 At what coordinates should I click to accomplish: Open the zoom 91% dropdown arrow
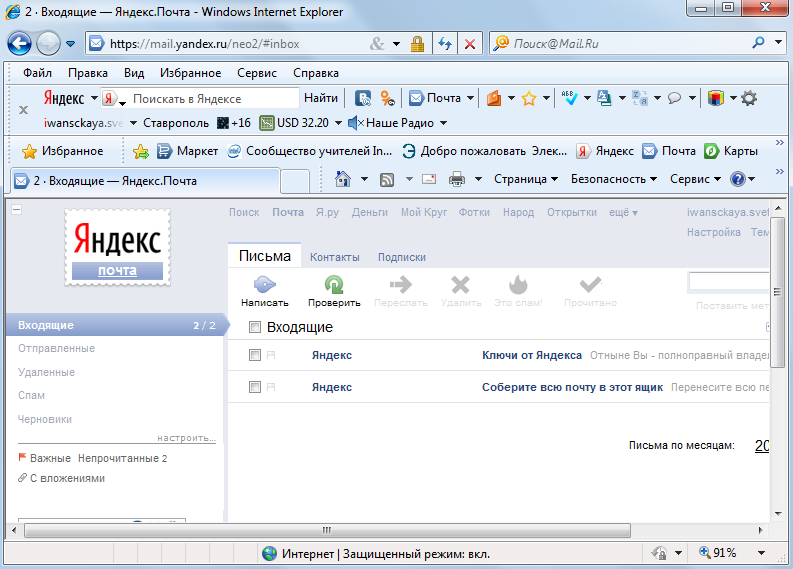[x=761, y=553]
